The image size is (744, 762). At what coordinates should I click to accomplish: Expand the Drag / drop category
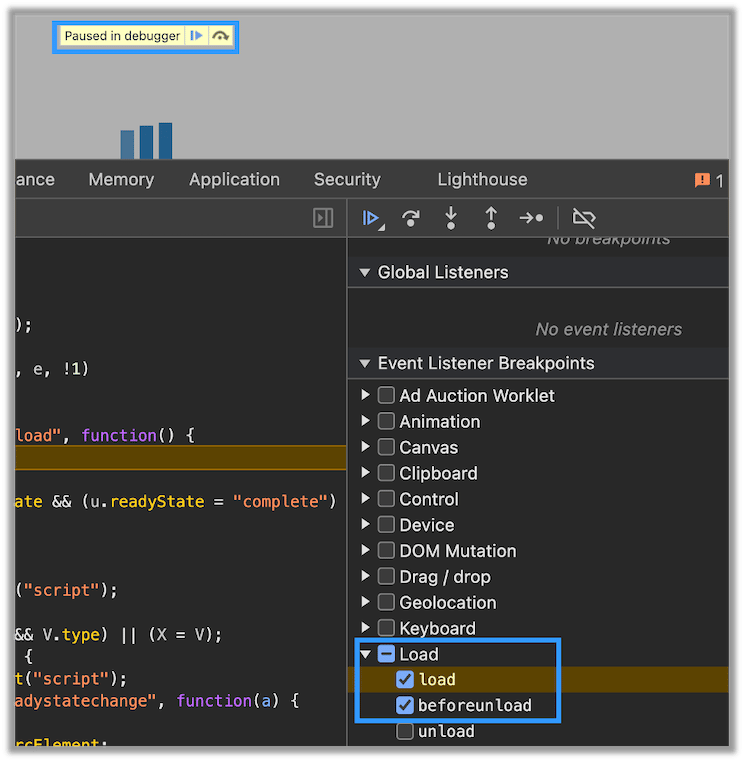(365, 575)
